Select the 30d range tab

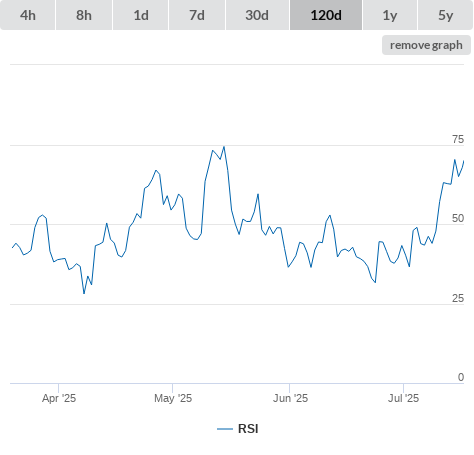click(257, 15)
